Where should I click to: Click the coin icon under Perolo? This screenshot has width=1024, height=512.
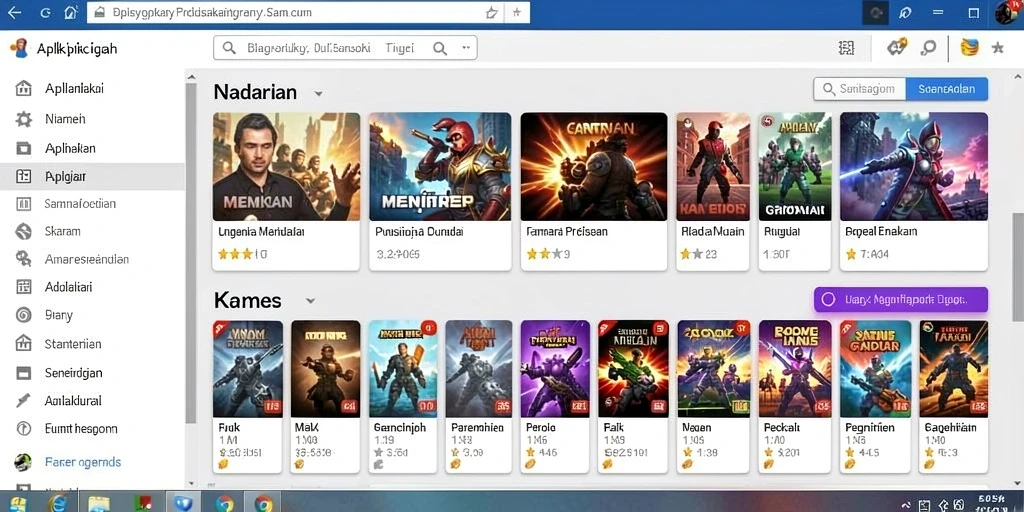(530, 464)
